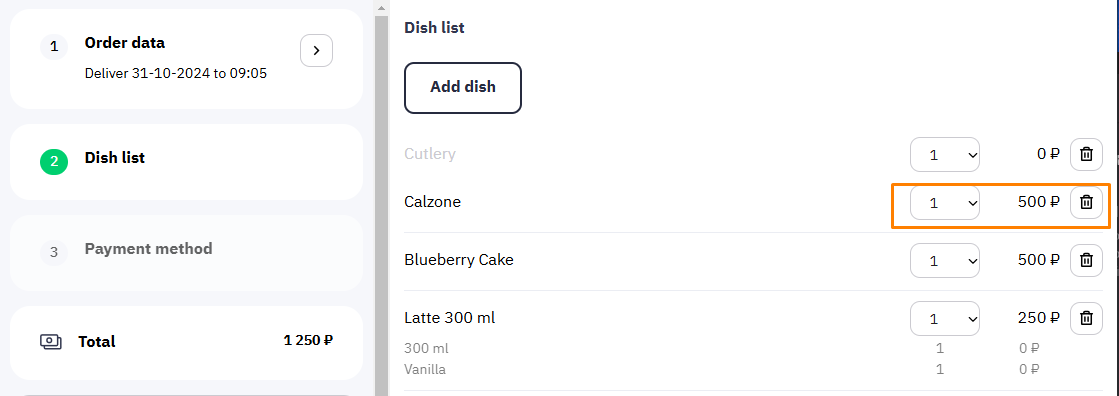Open the Calzone quantity dropdown
This screenshot has width=1119, height=396.
coord(945,203)
